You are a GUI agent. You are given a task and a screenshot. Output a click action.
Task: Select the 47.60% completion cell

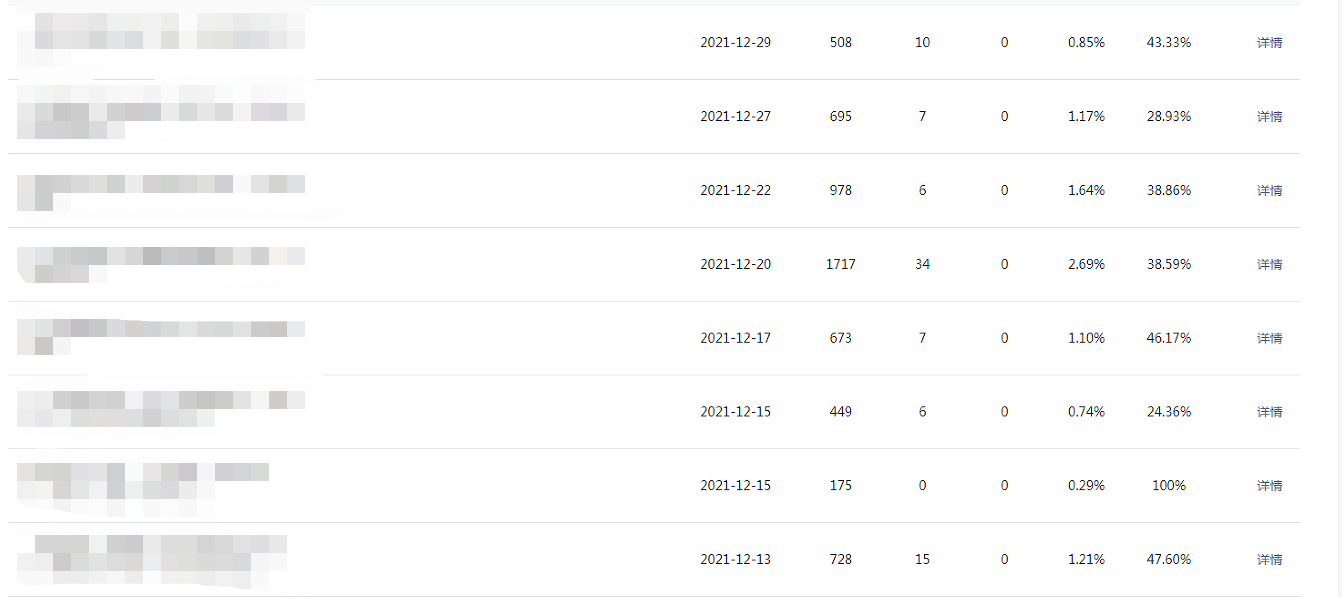1169,560
